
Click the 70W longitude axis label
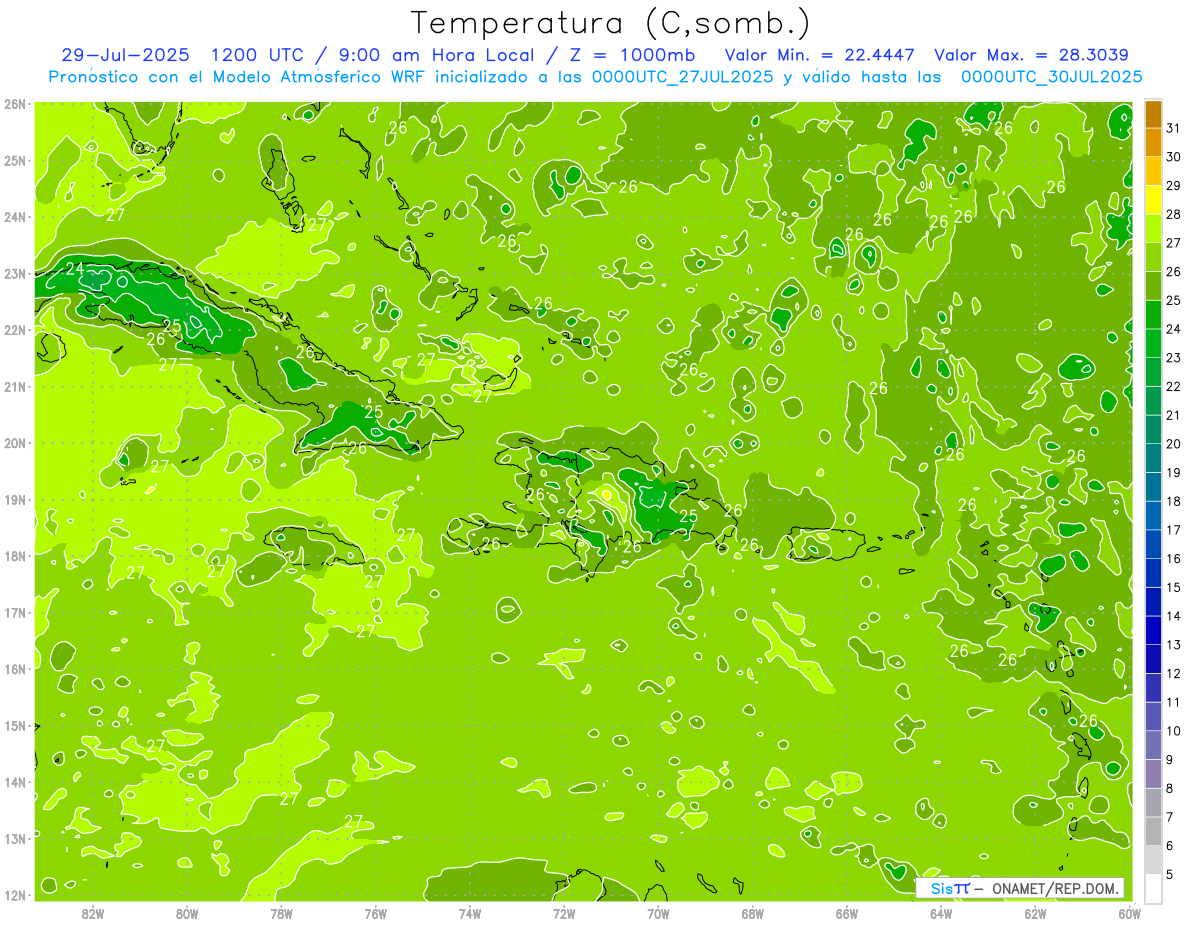click(x=658, y=913)
